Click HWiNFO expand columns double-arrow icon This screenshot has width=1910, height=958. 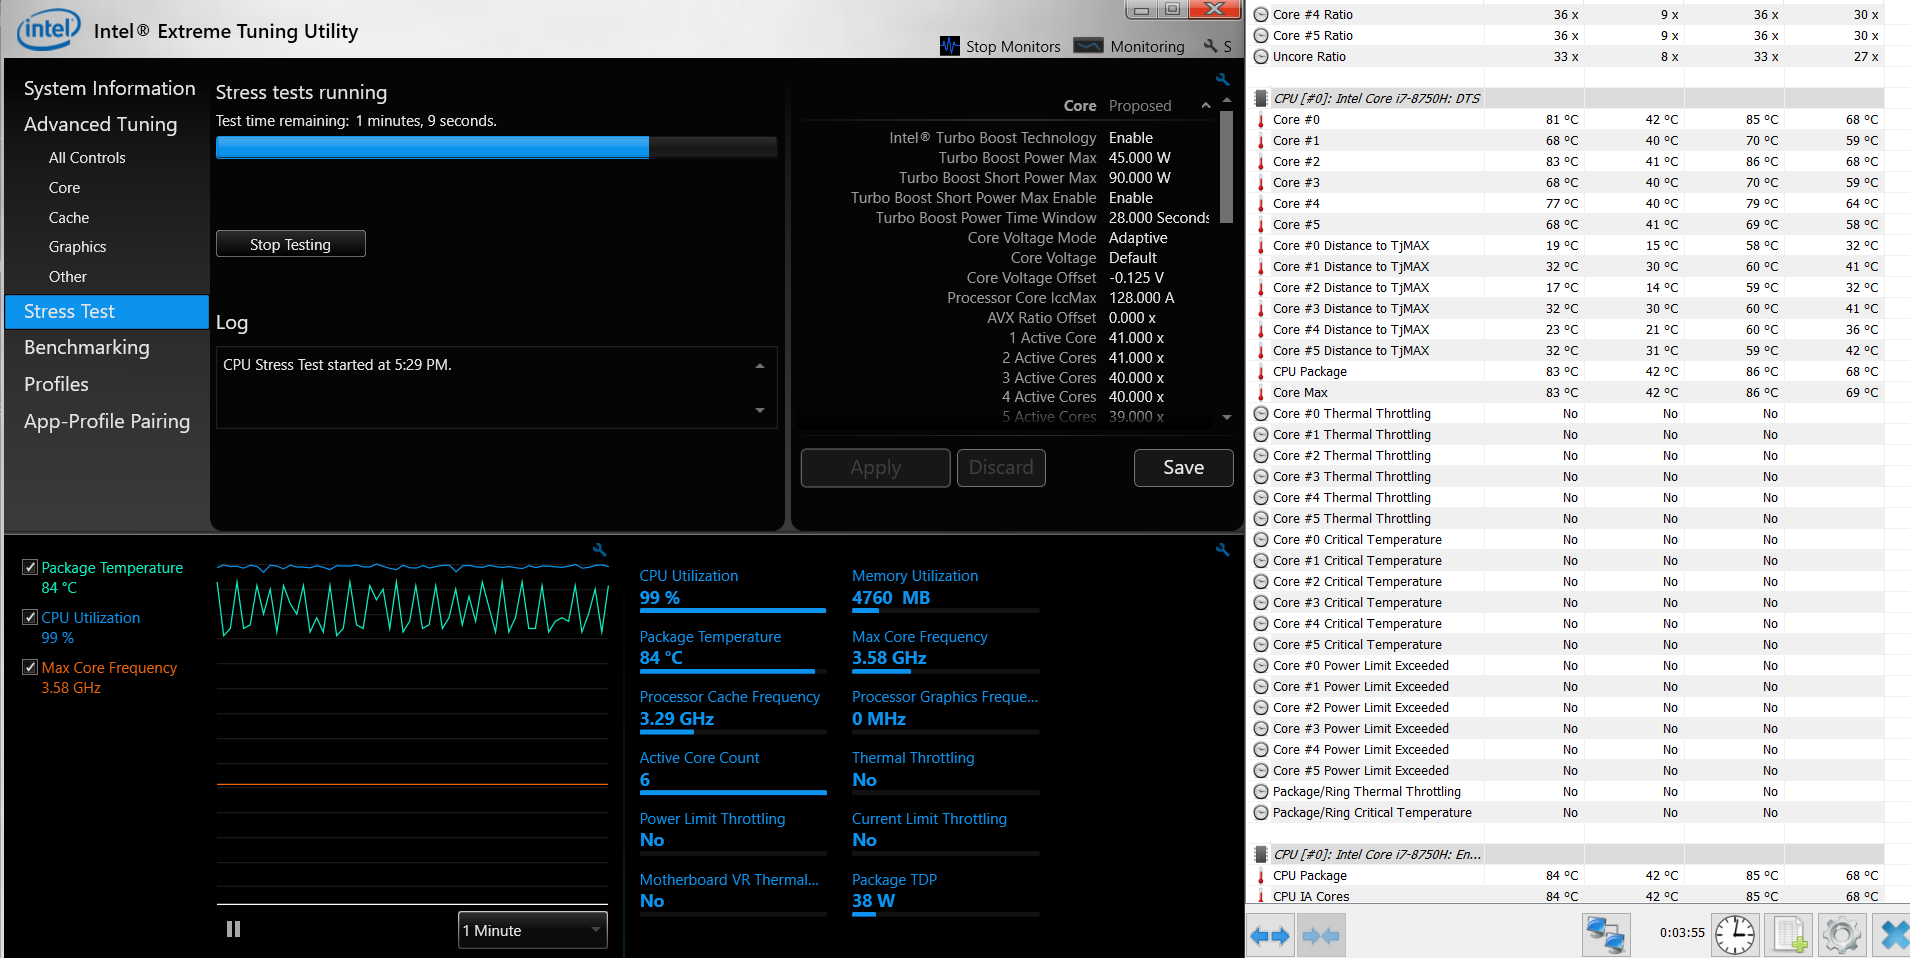(x=1270, y=937)
